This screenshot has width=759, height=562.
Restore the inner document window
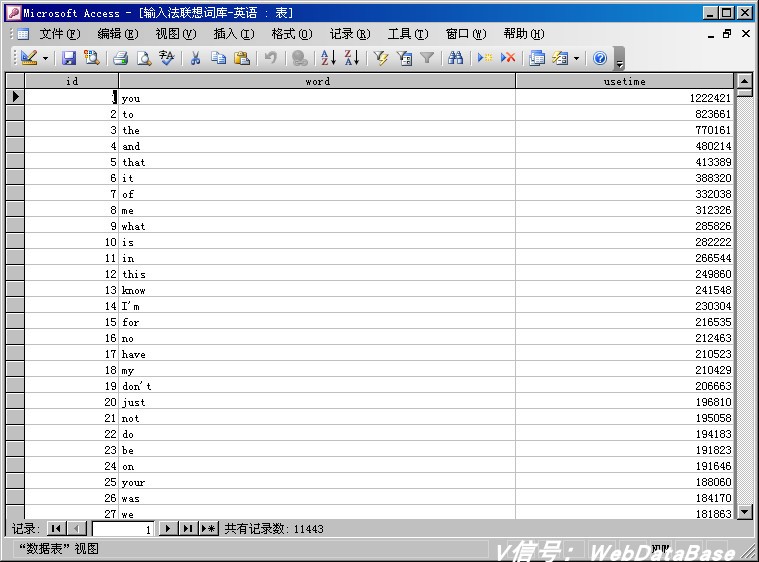pos(727,34)
